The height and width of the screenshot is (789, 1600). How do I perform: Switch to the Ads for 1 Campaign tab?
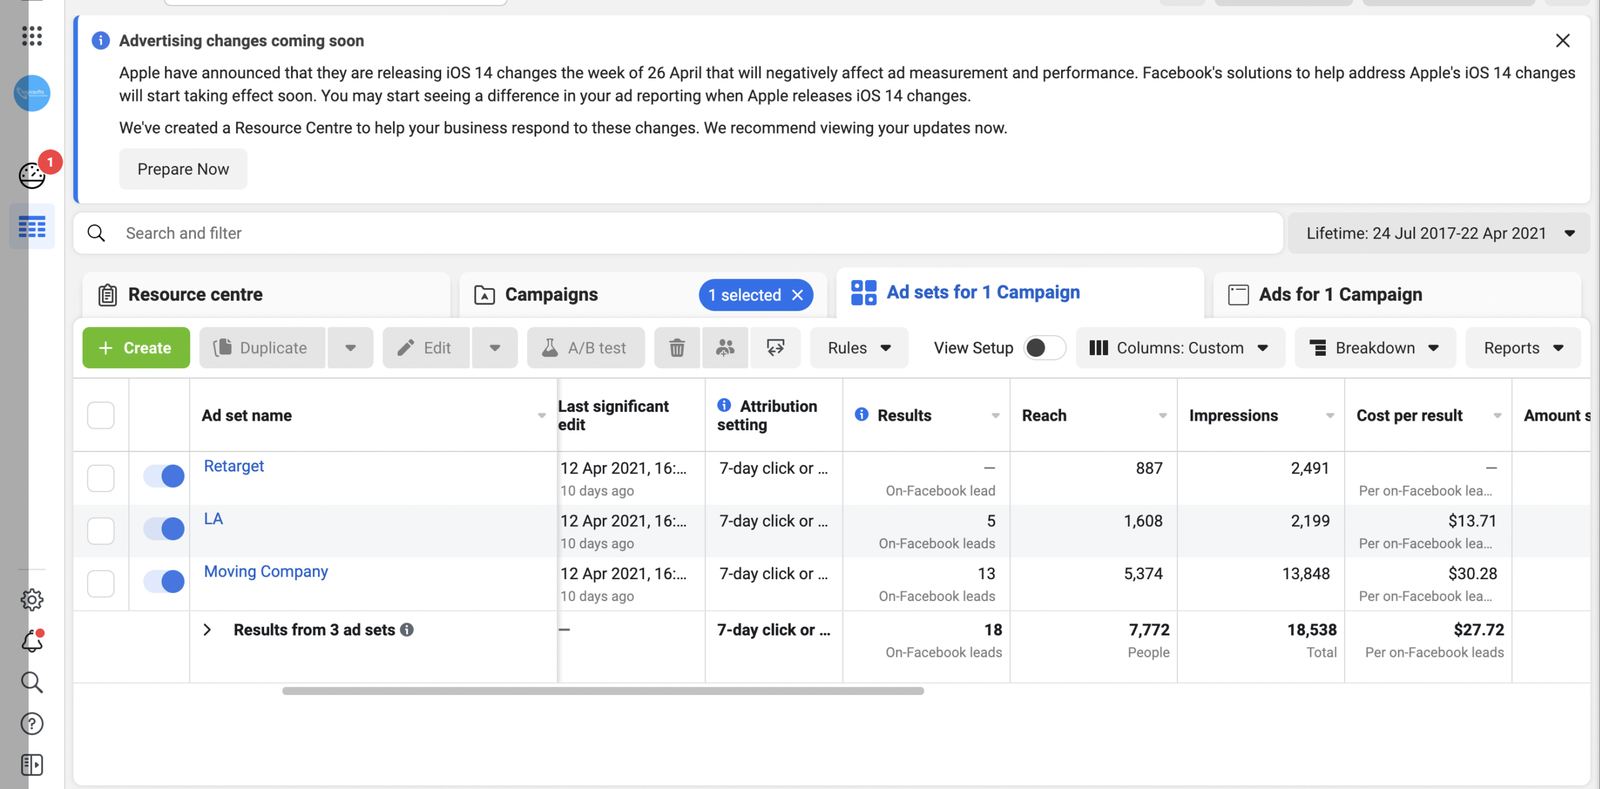pos(1339,295)
